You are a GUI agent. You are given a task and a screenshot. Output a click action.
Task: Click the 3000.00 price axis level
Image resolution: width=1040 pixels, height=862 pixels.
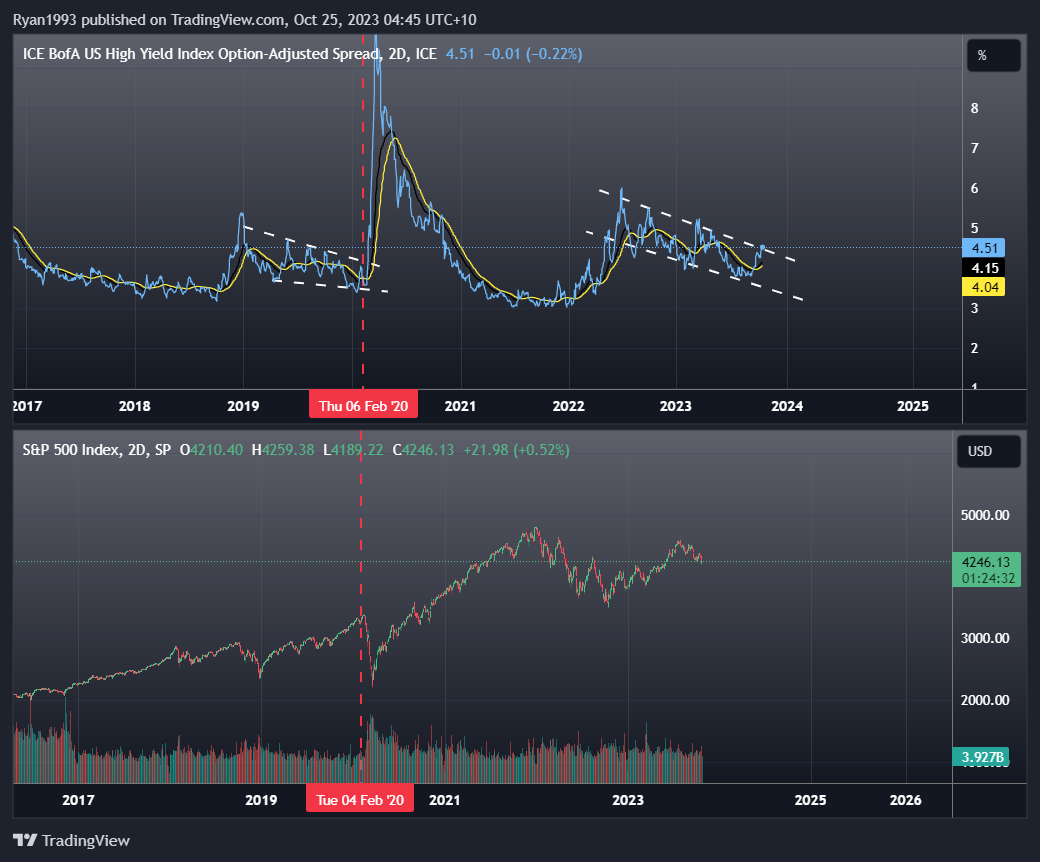tap(985, 638)
